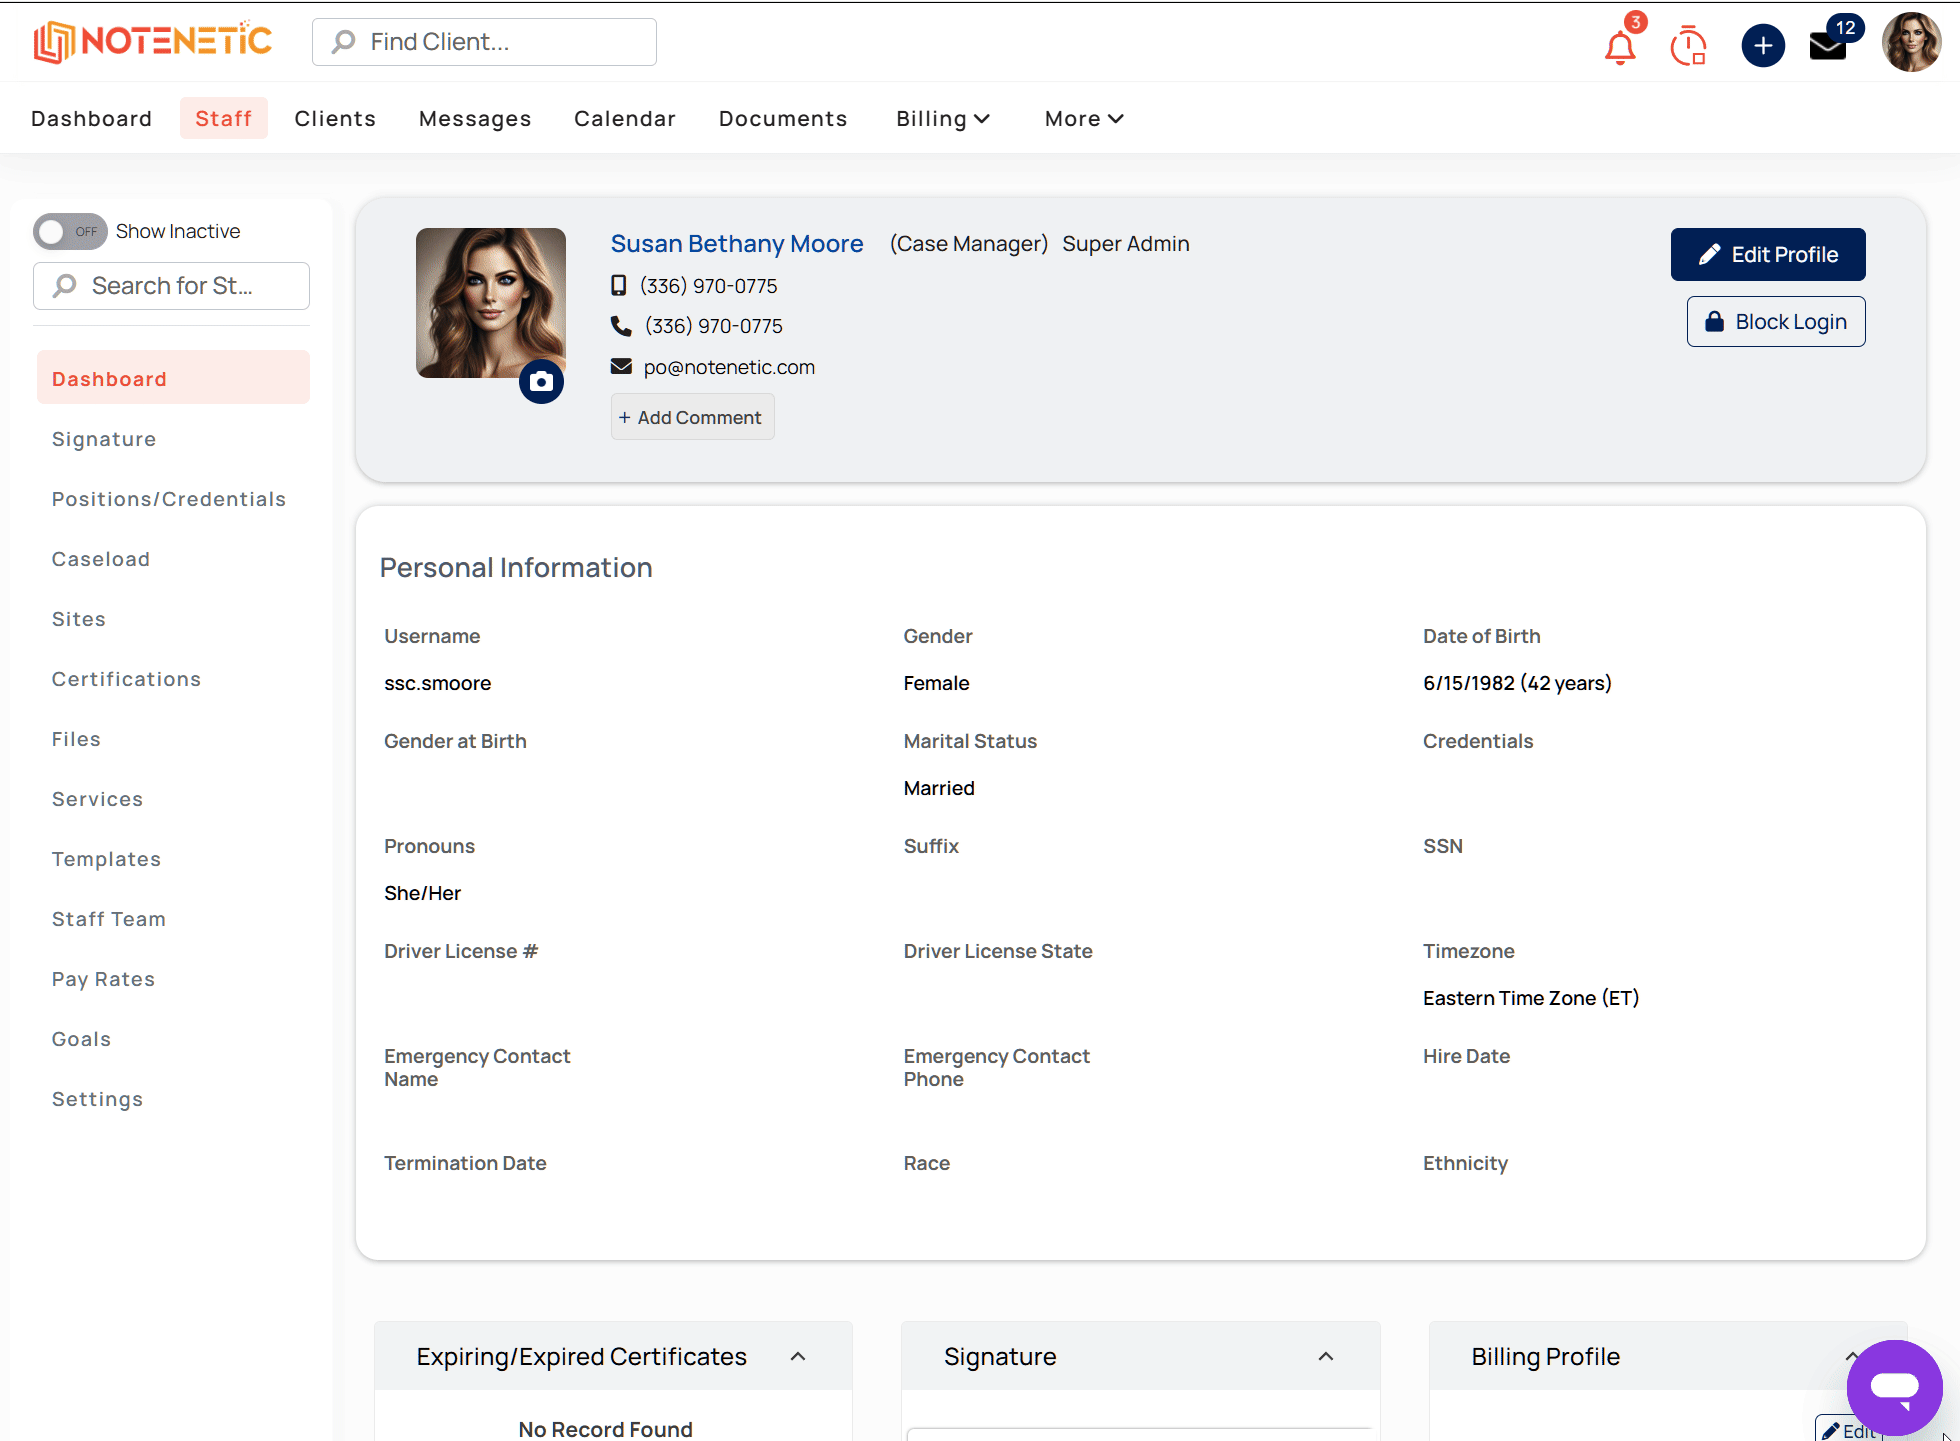The height and width of the screenshot is (1441, 1960).
Task: Open the Calendar tab
Action: pos(625,119)
